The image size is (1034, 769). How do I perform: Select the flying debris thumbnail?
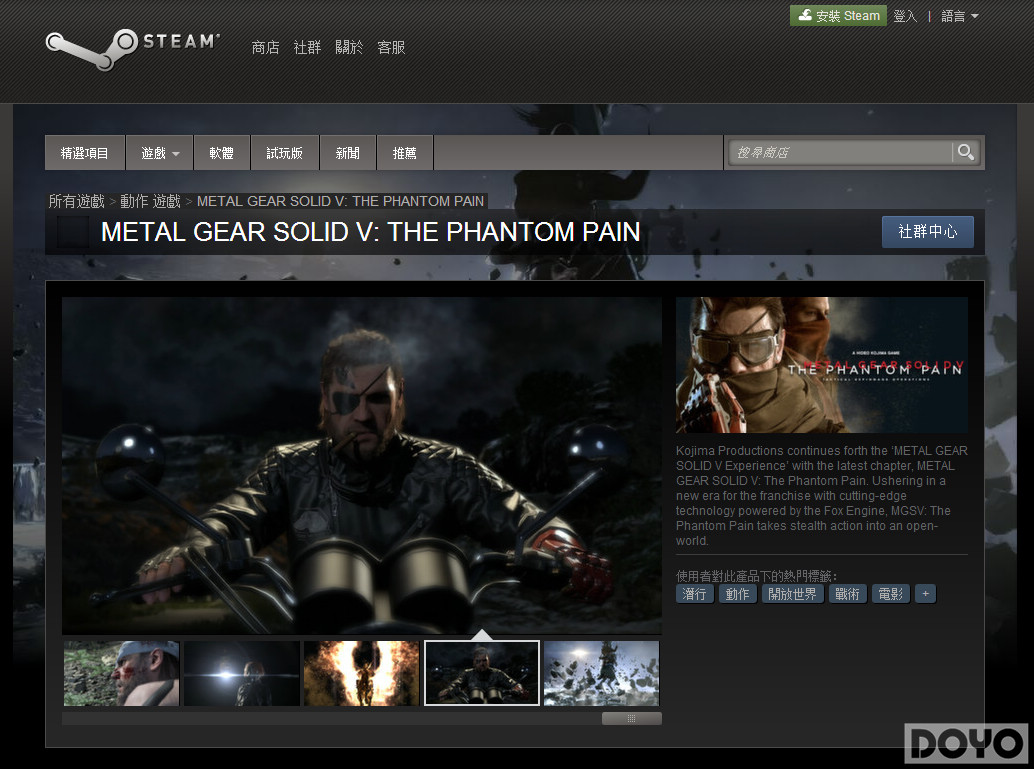coord(601,673)
